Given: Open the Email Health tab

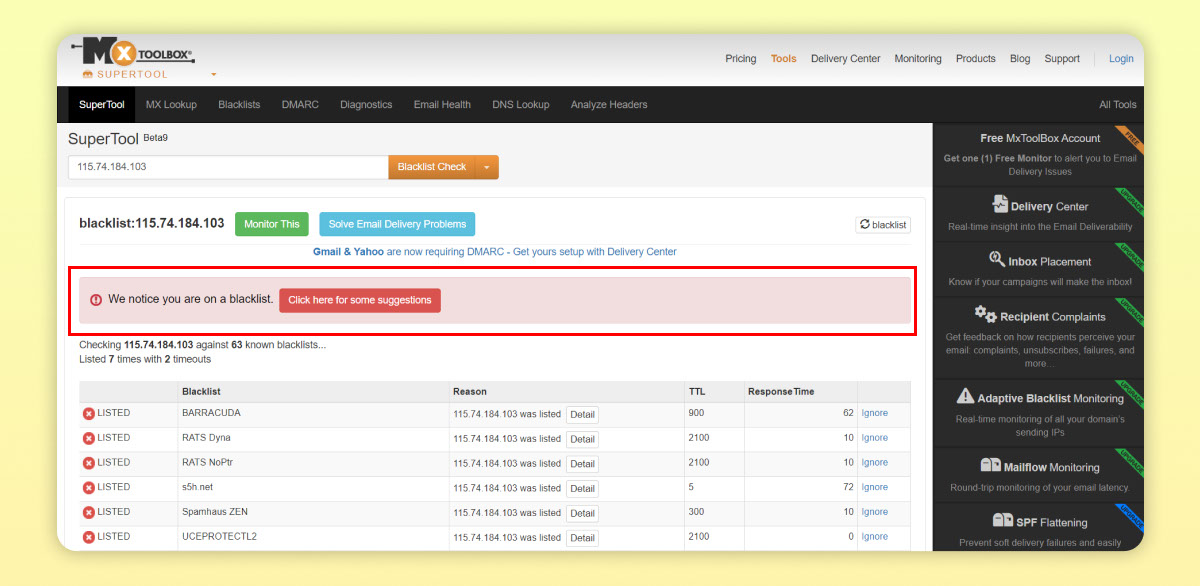Looking at the screenshot, I should pyautogui.click(x=442, y=104).
